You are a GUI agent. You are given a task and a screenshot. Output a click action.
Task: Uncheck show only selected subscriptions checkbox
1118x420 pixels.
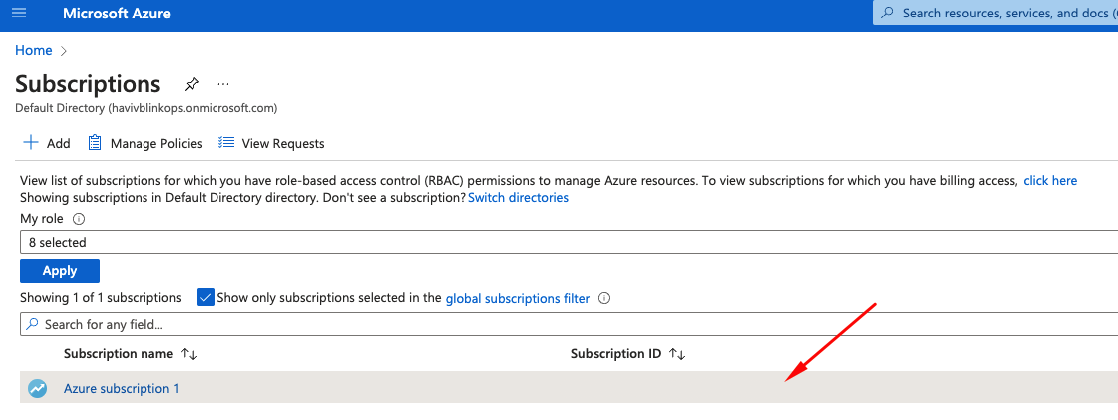[206, 297]
